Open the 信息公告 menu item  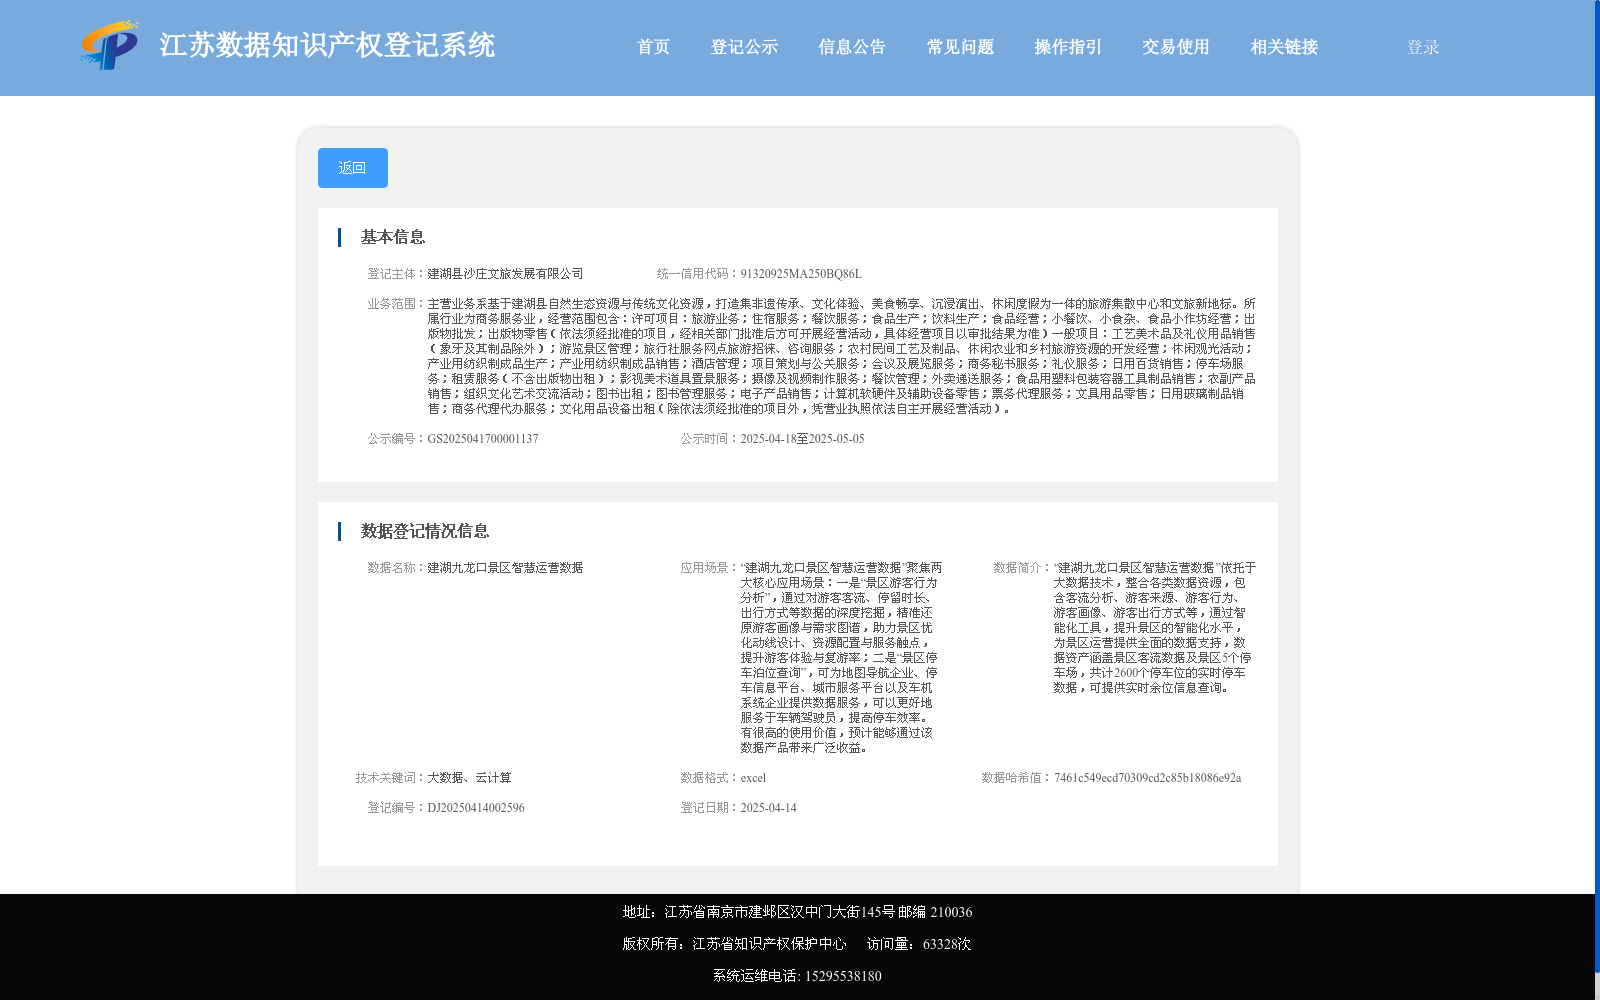(852, 47)
